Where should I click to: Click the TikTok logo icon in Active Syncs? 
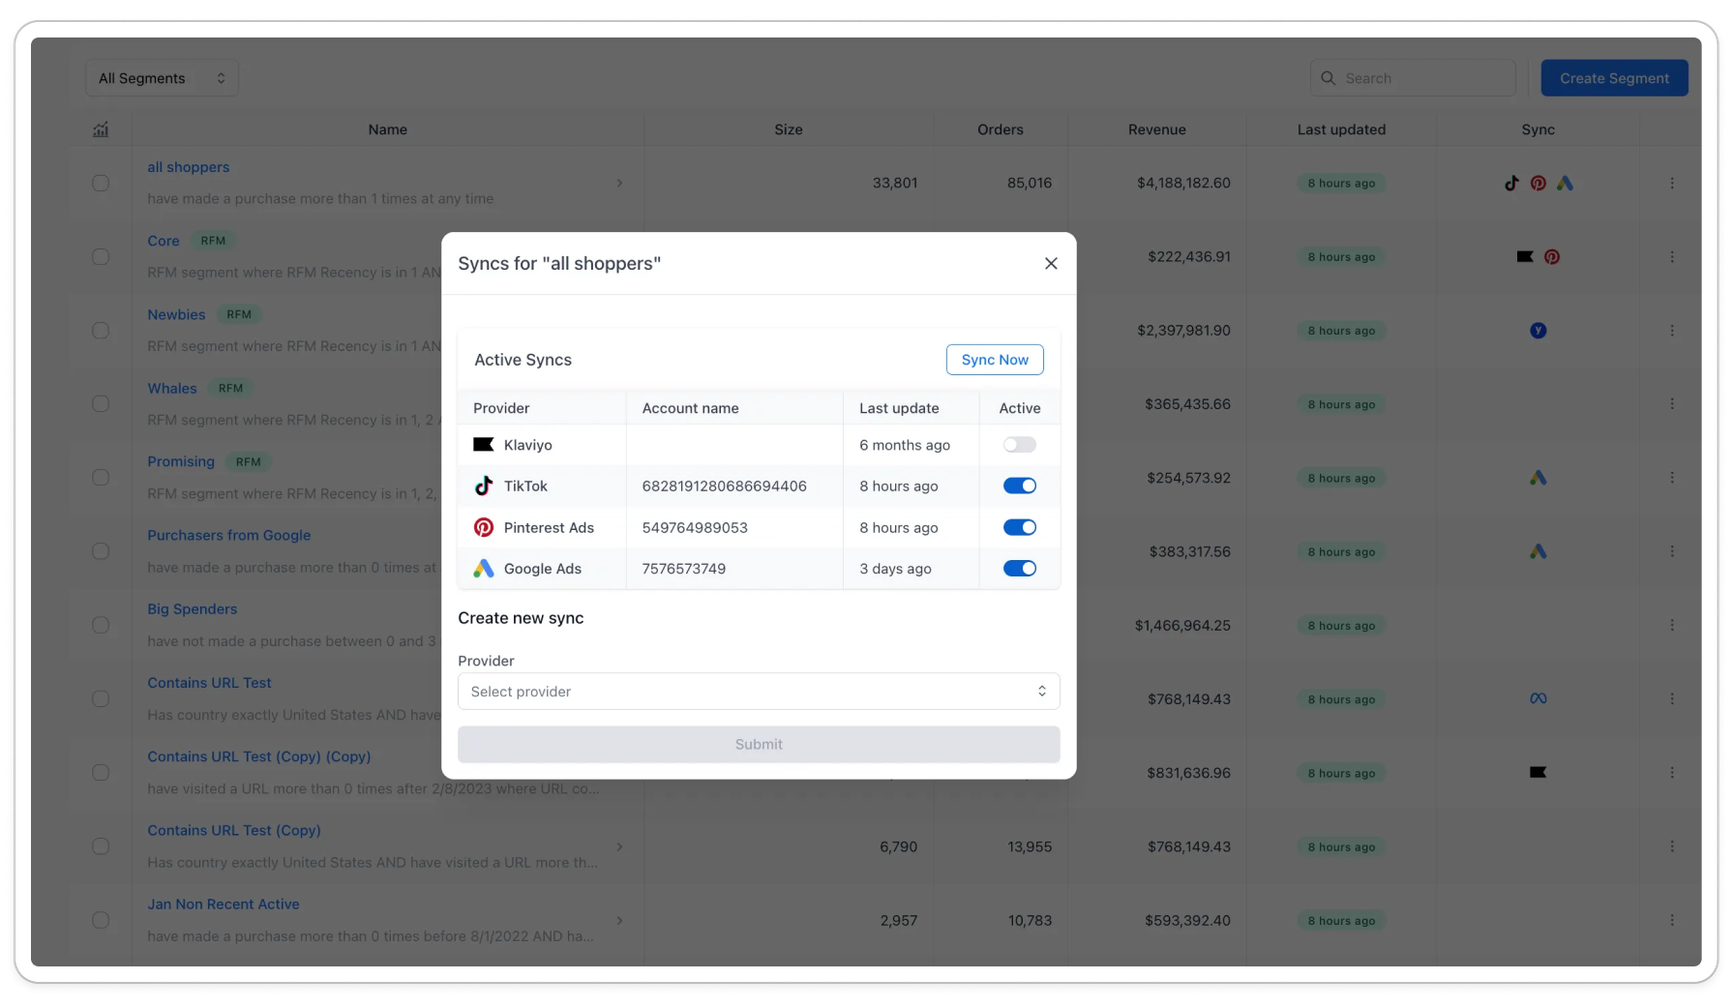tap(483, 486)
